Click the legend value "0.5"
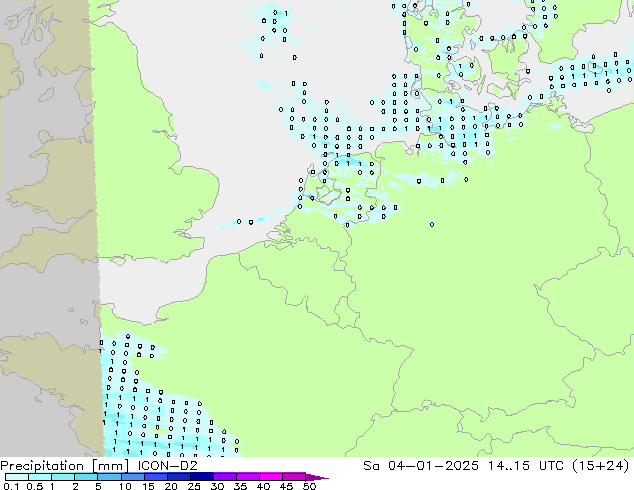The image size is (634, 490). coord(35,486)
